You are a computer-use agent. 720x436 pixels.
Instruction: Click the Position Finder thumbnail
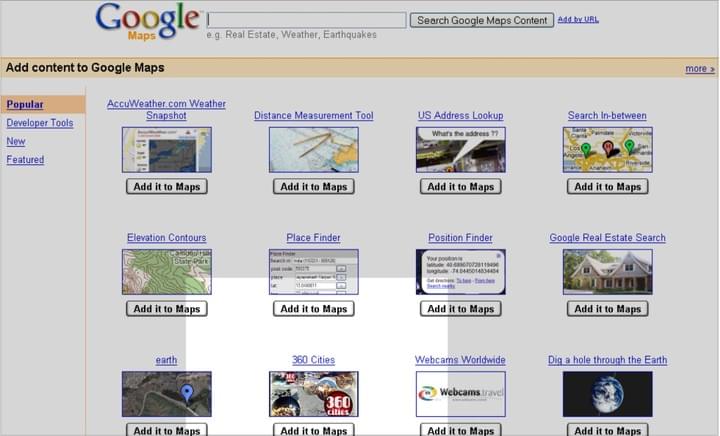click(x=461, y=272)
